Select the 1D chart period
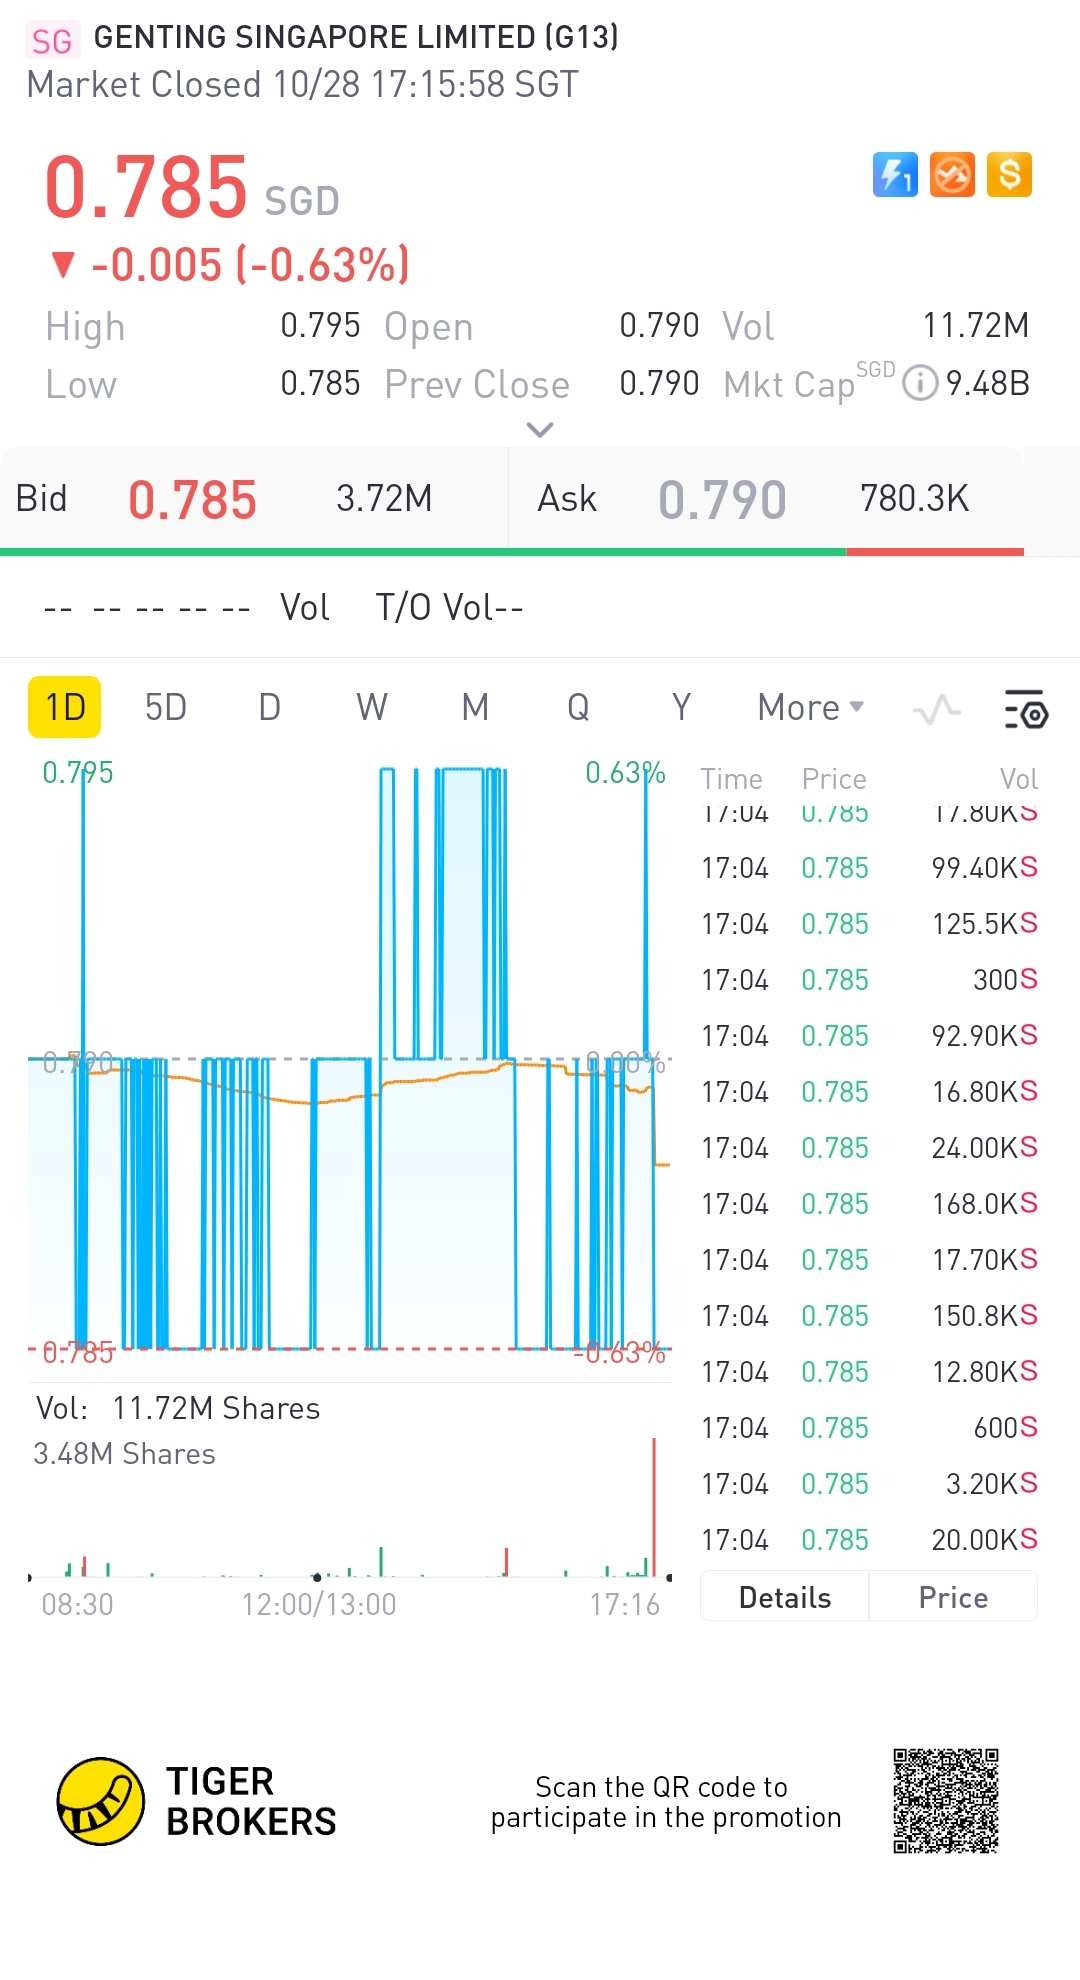This screenshot has height=1980, width=1080. coord(65,707)
